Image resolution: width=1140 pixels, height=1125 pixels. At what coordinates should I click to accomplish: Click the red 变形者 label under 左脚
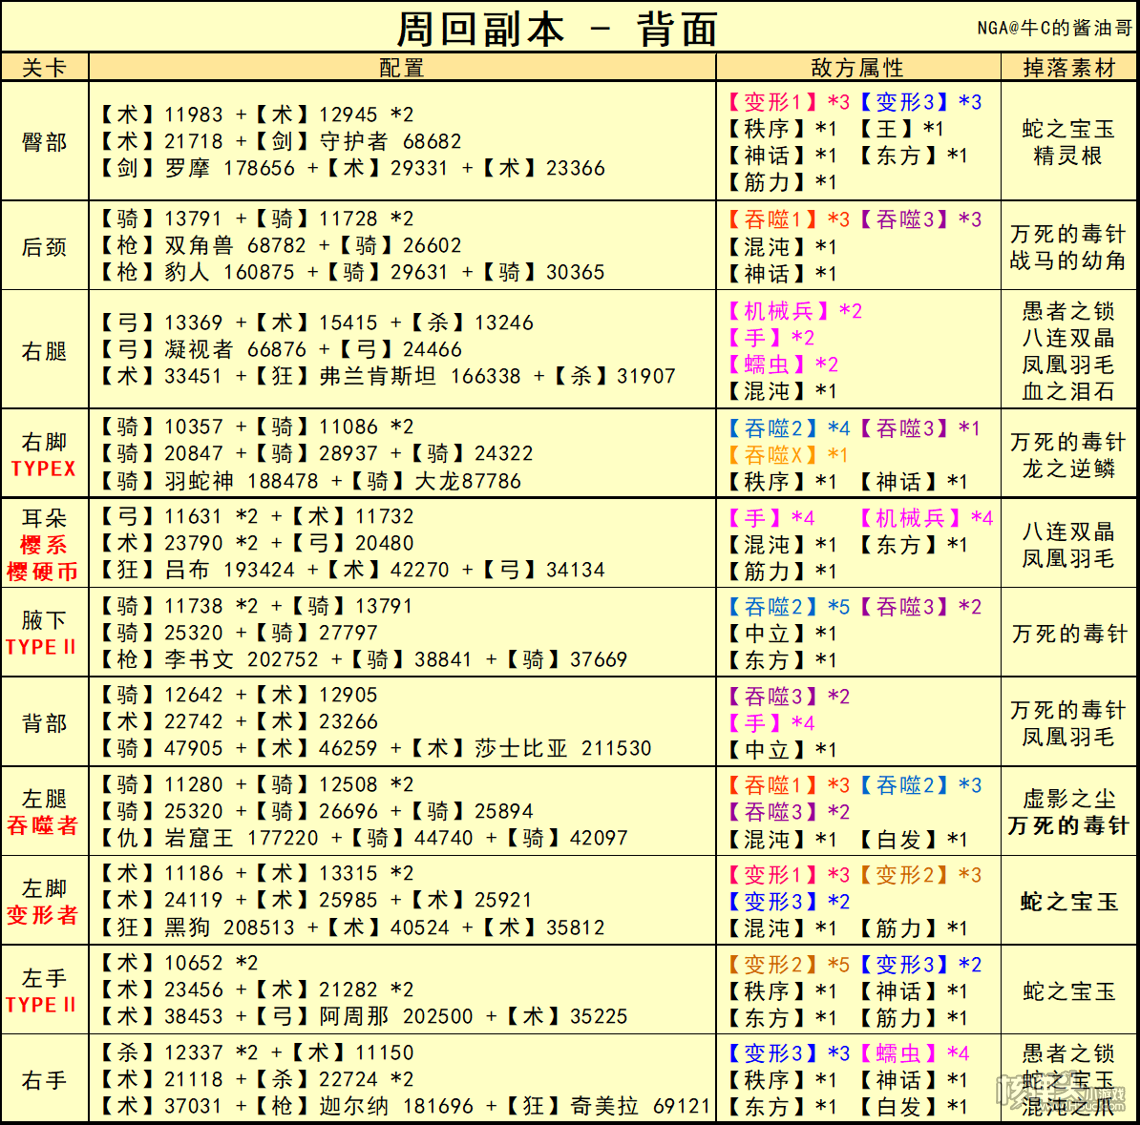(x=43, y=915)
